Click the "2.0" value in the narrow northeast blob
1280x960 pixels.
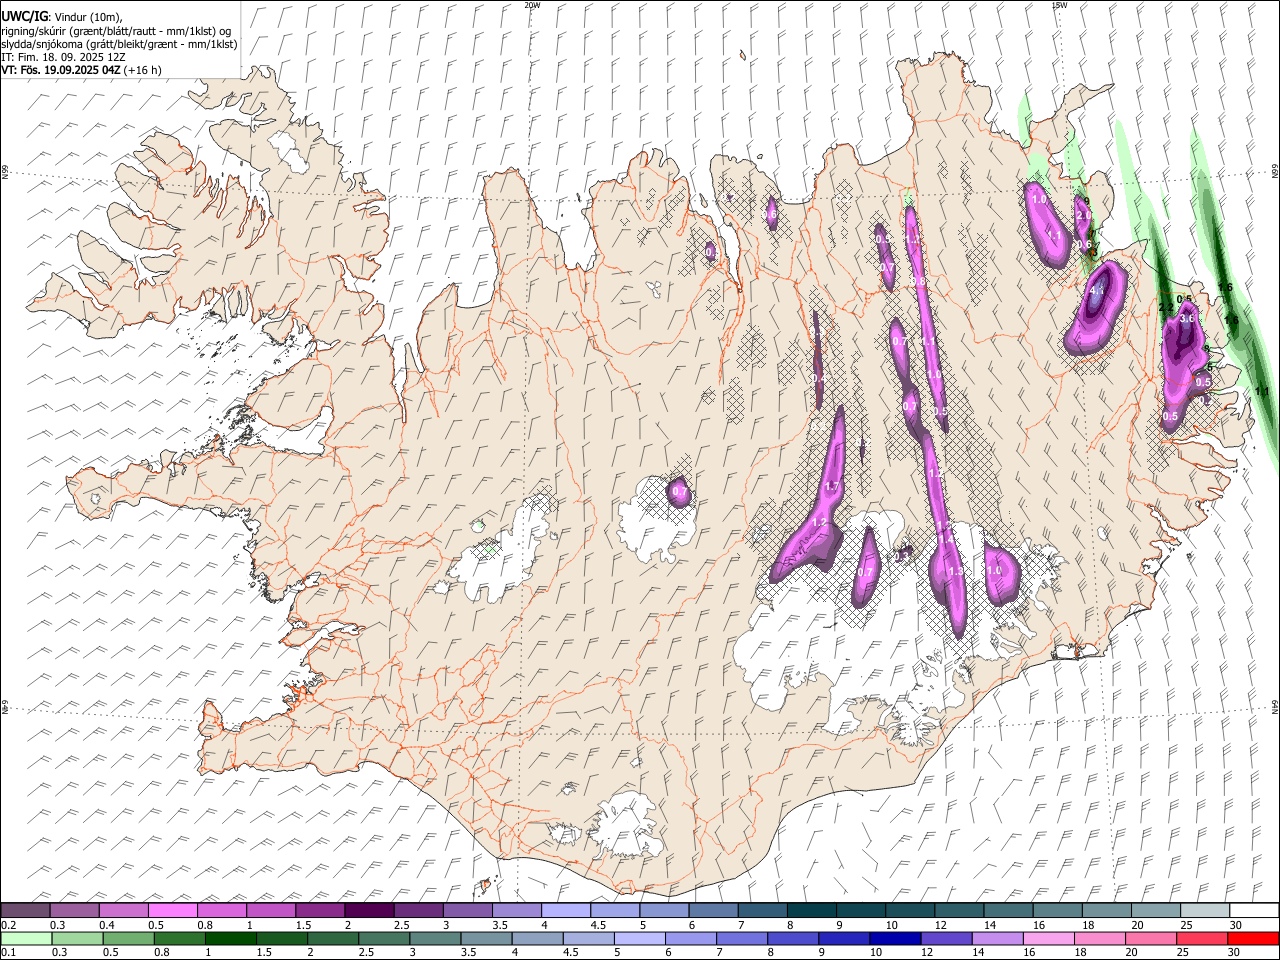[1083, 215]
